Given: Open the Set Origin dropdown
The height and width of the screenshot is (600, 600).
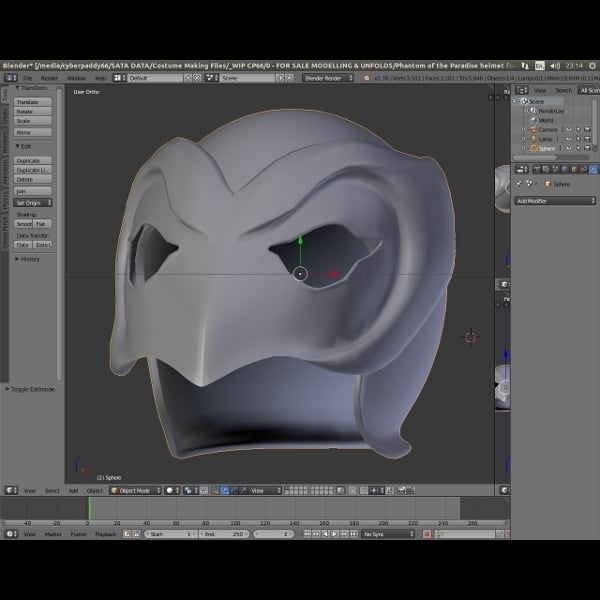Looking at the screenshot, I should click(33, 203).
